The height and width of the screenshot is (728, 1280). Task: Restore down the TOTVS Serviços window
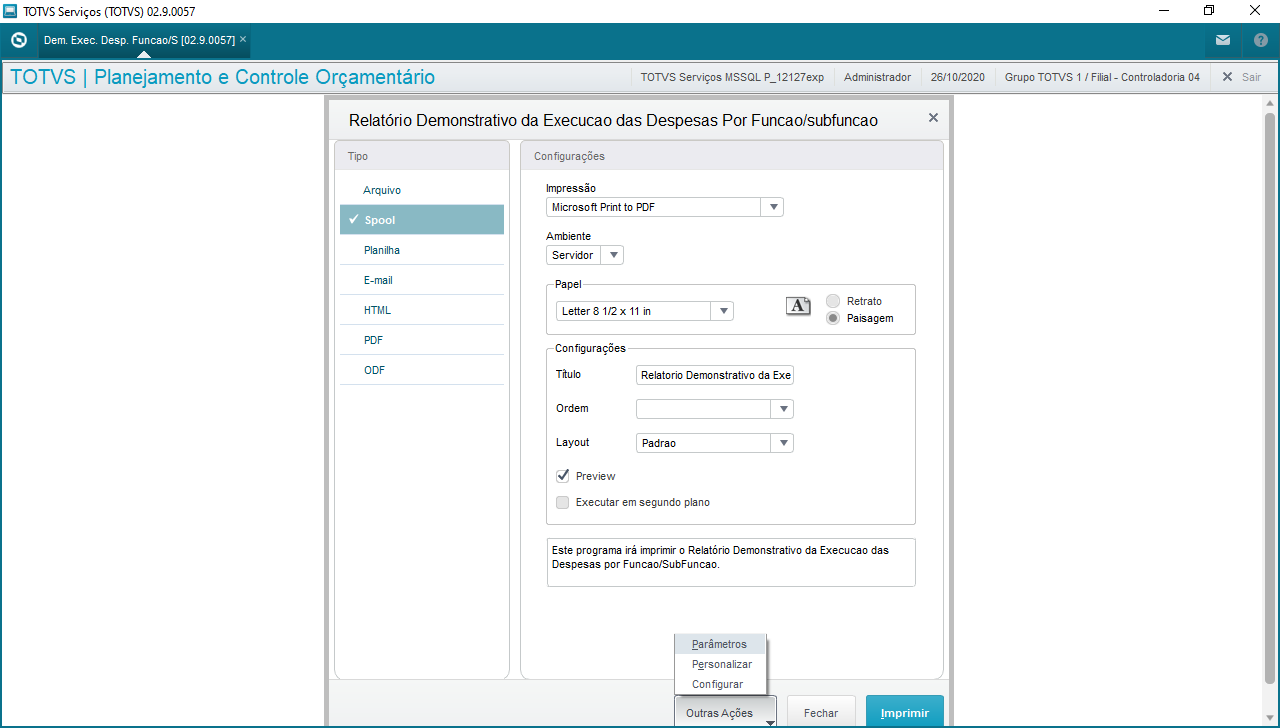tap(1209, 11)
